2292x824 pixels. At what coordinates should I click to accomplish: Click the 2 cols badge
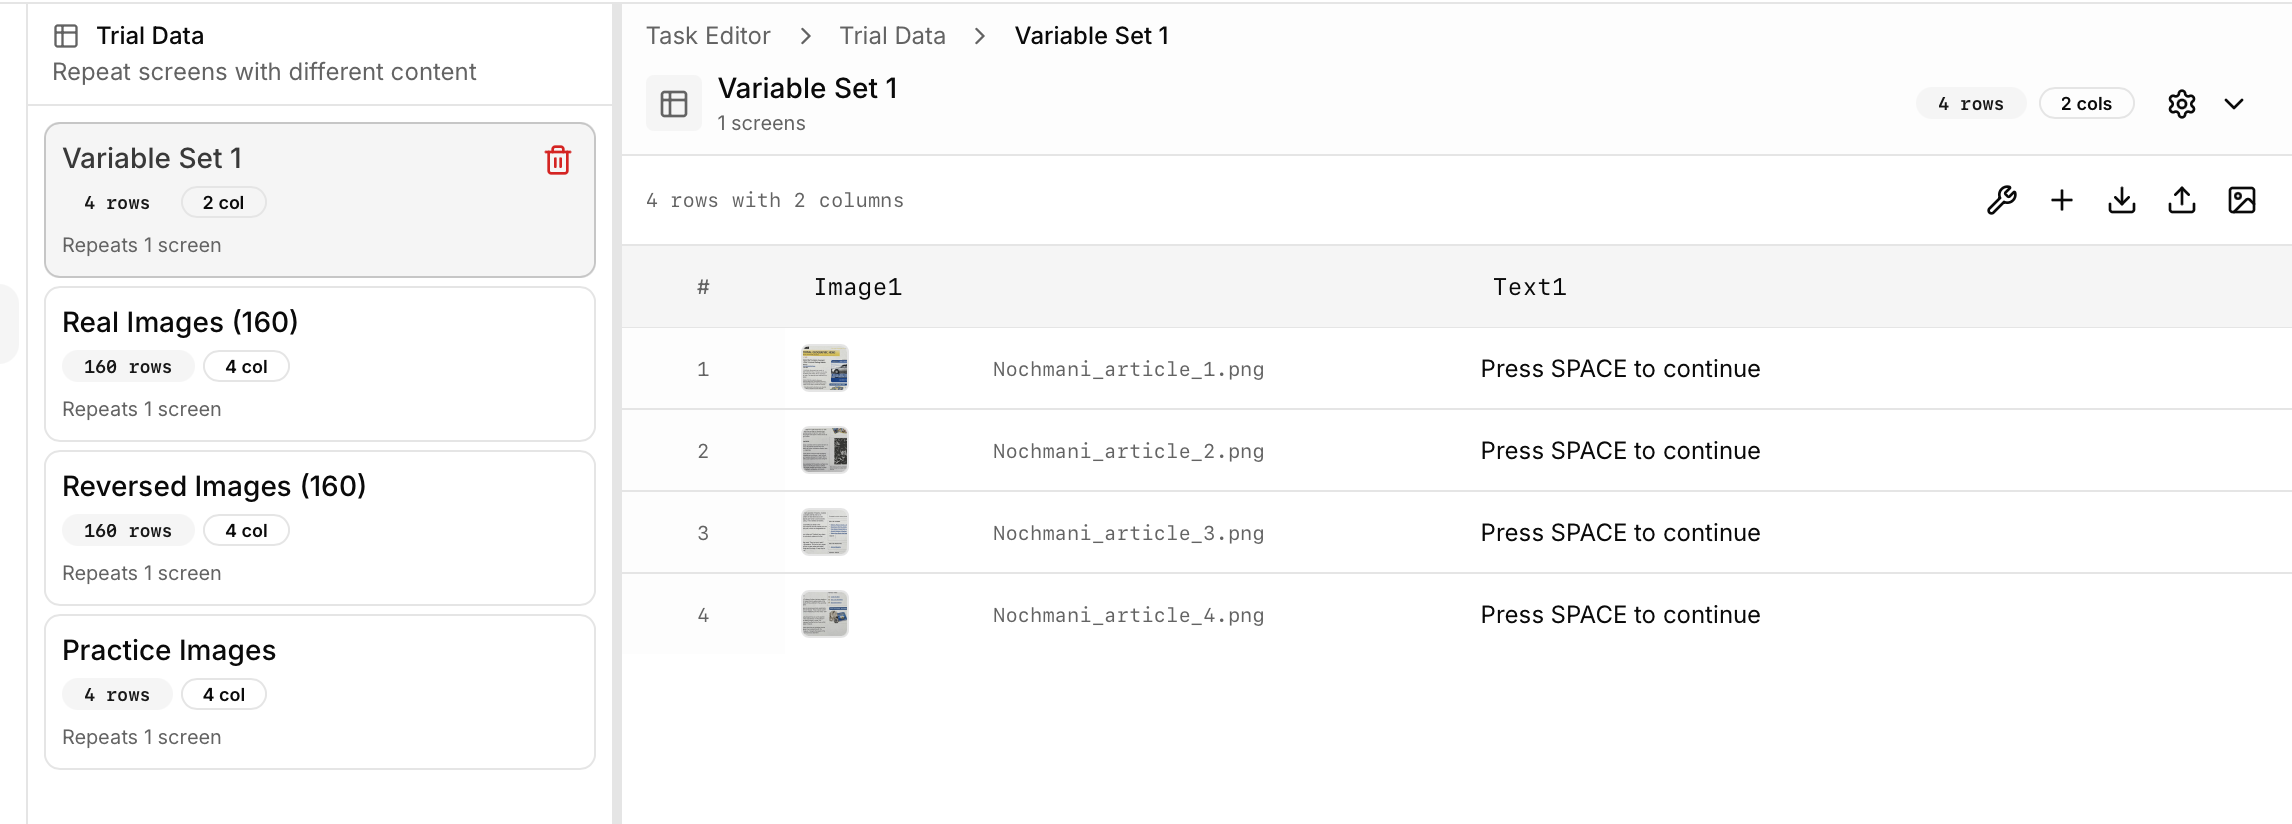coord(2086,103)
